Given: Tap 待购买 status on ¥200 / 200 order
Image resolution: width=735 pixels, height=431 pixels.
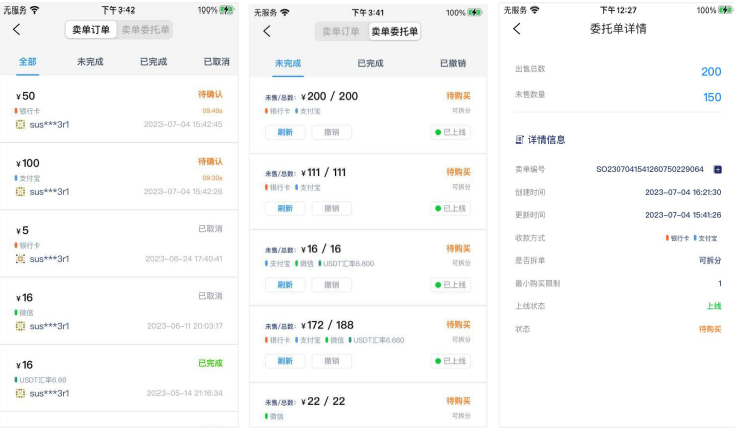Looking at the screenshot, I should click(458, 96).
